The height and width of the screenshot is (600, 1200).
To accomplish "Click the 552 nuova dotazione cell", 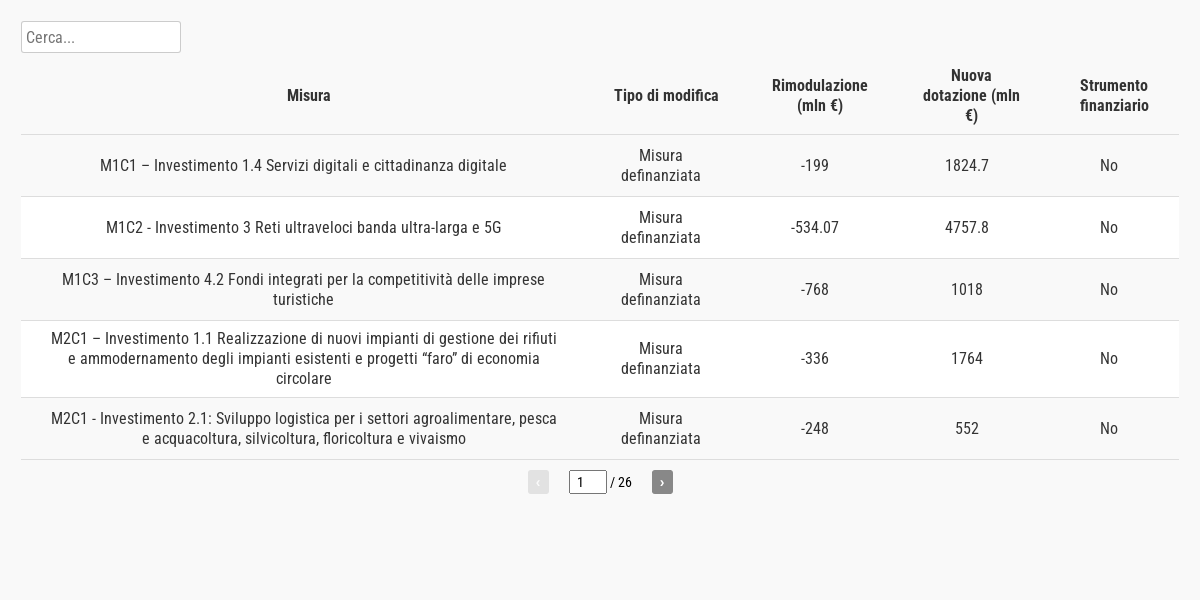I will coord(967,429).
